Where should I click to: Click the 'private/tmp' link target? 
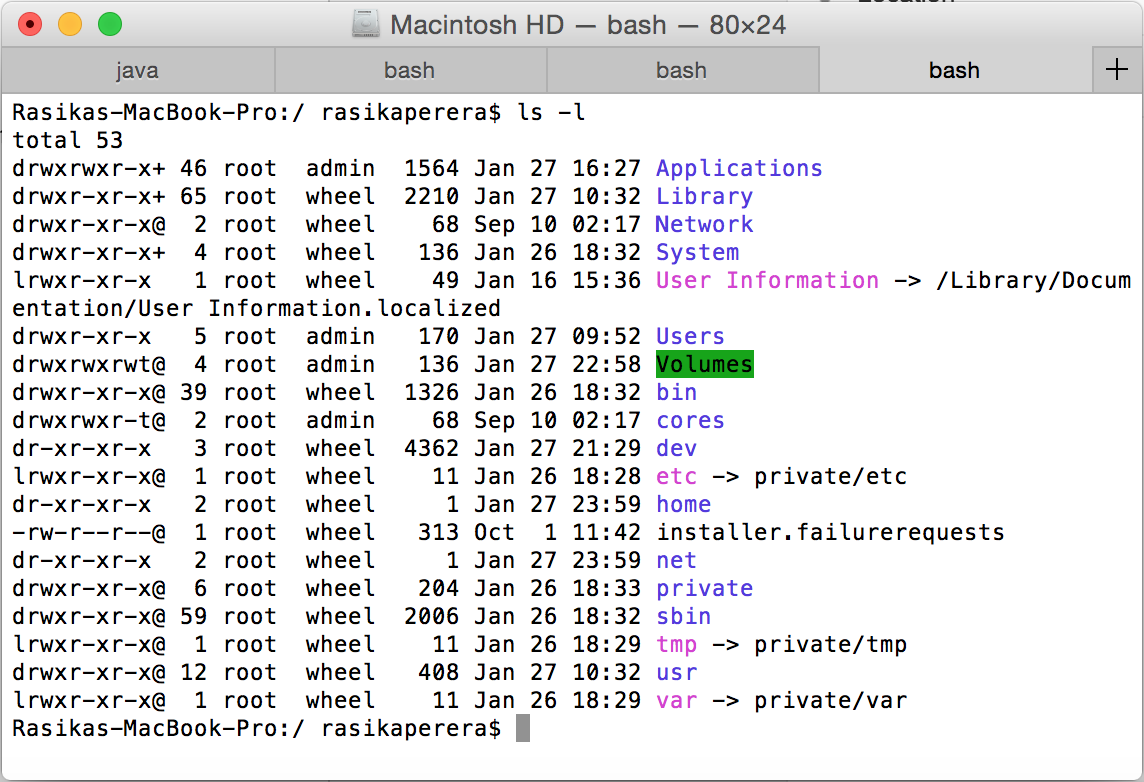point(830,645)
